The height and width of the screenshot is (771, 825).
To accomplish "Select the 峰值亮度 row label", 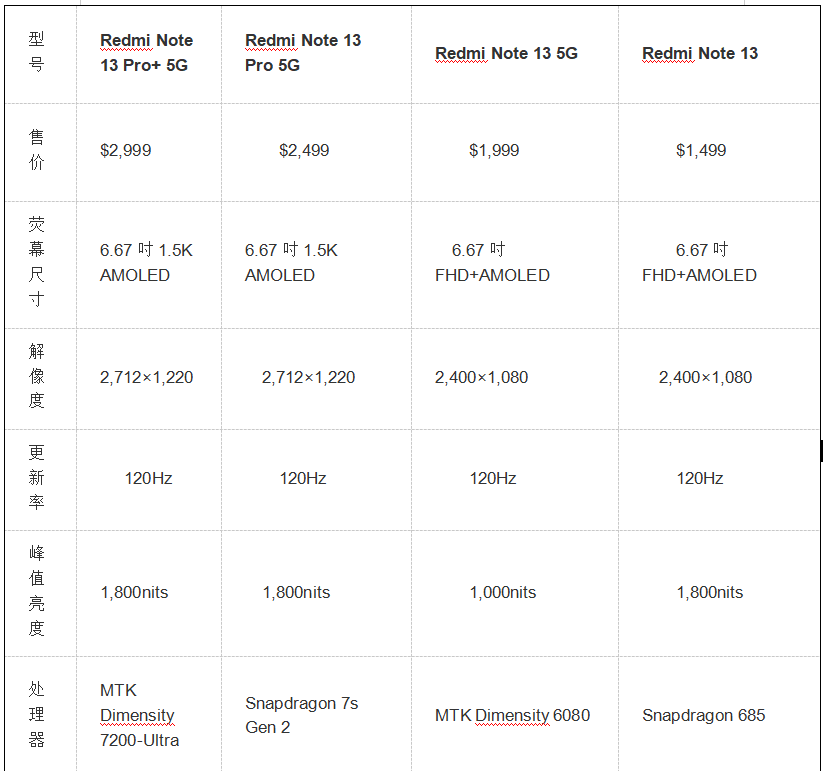I will (37, 591).
